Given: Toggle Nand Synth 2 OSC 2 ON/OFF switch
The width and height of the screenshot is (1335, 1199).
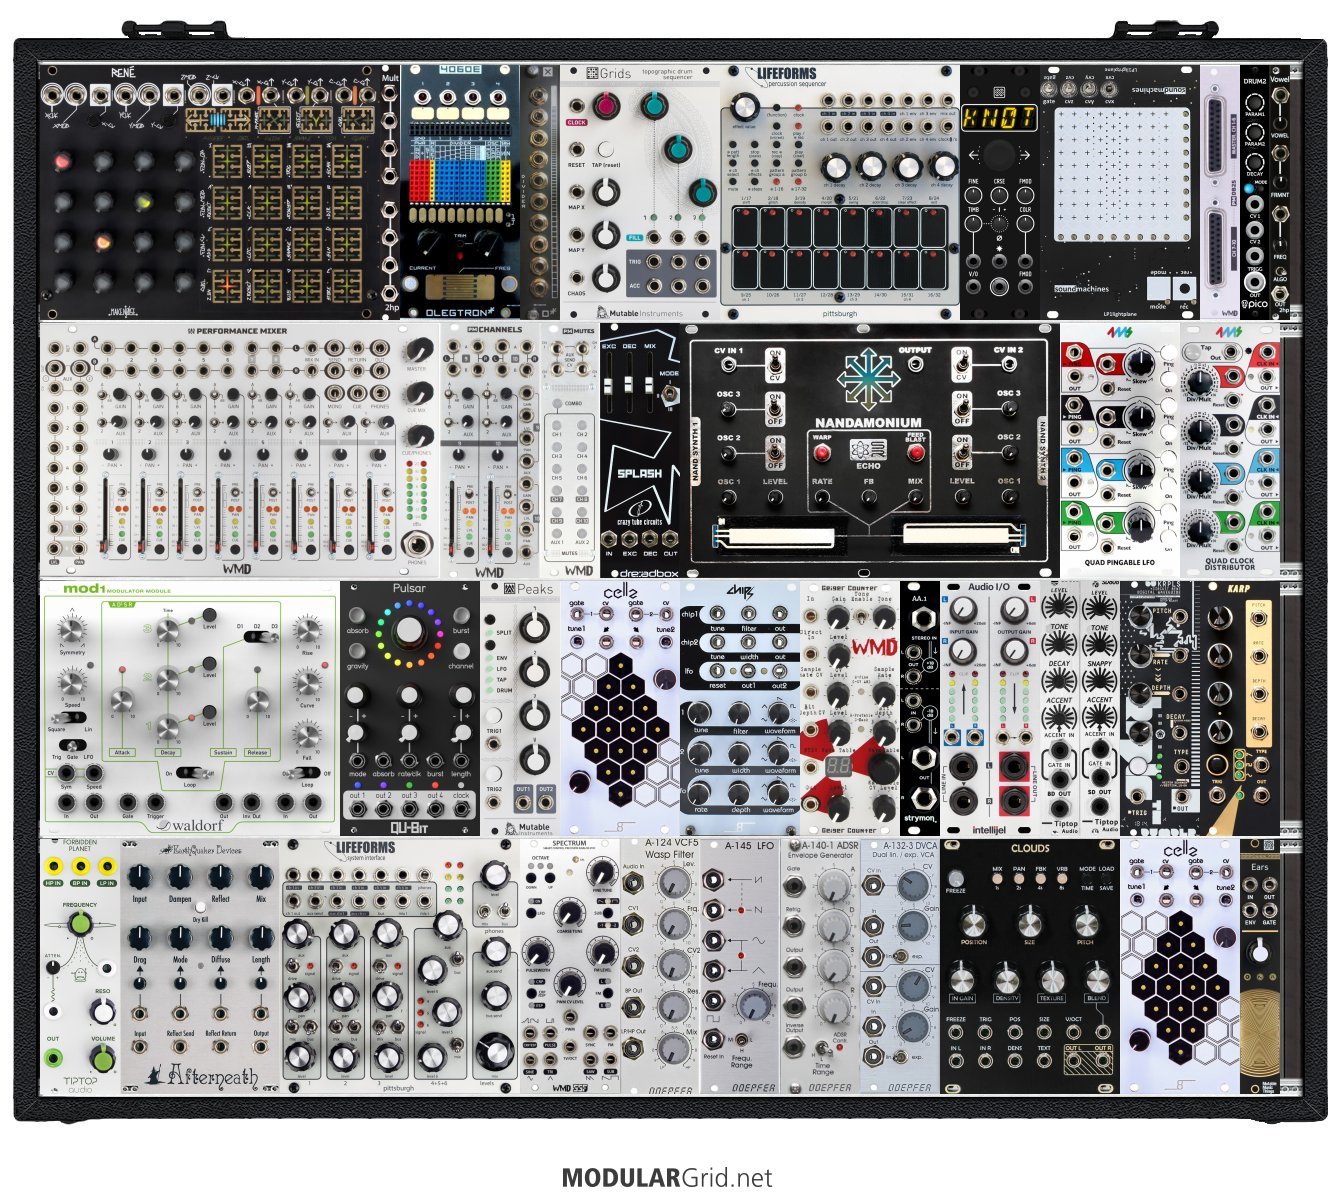Looking at the screenshot, I should (x=961, y=452).
